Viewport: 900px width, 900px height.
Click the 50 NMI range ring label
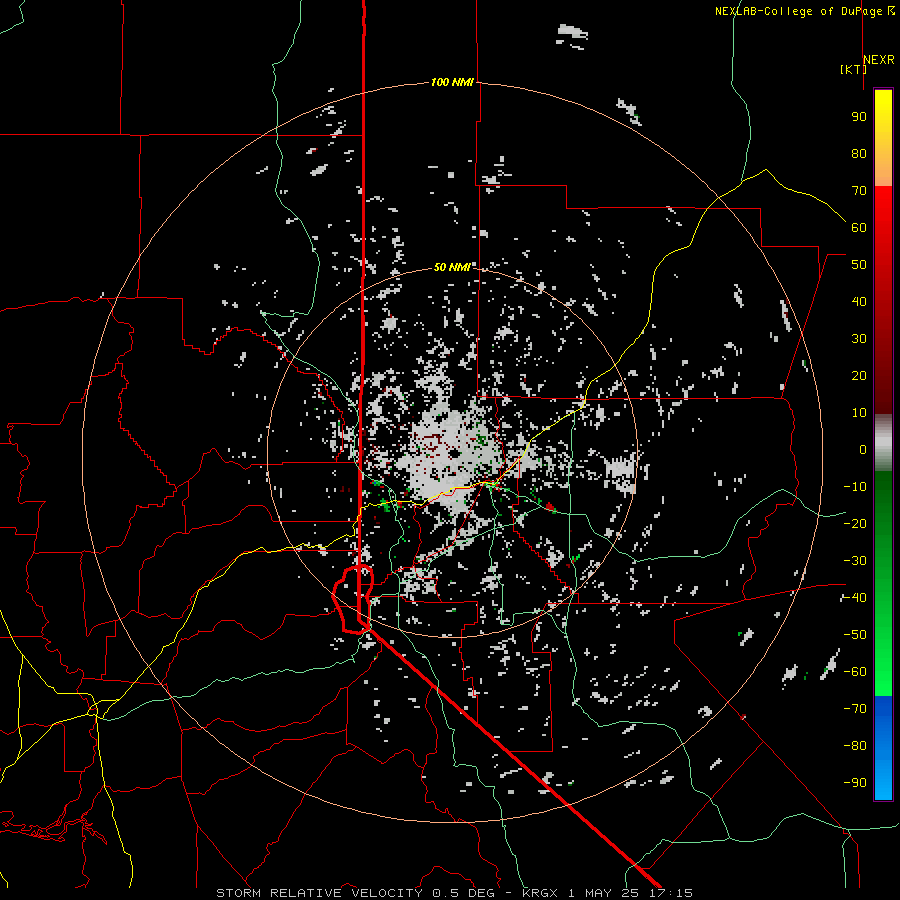pos(452,267)
